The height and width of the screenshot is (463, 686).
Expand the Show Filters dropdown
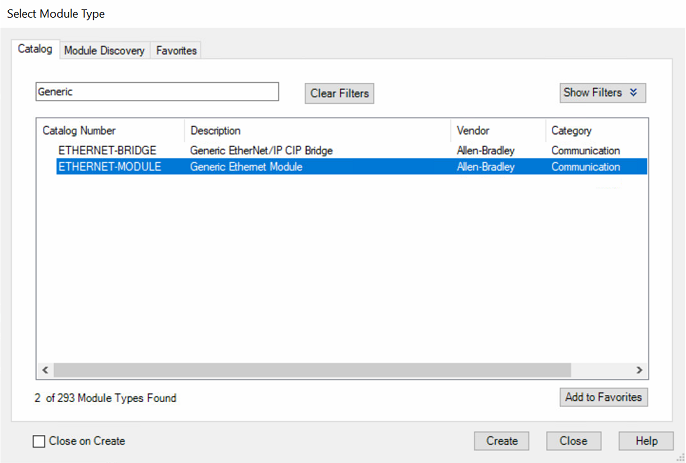click(603, 93)
